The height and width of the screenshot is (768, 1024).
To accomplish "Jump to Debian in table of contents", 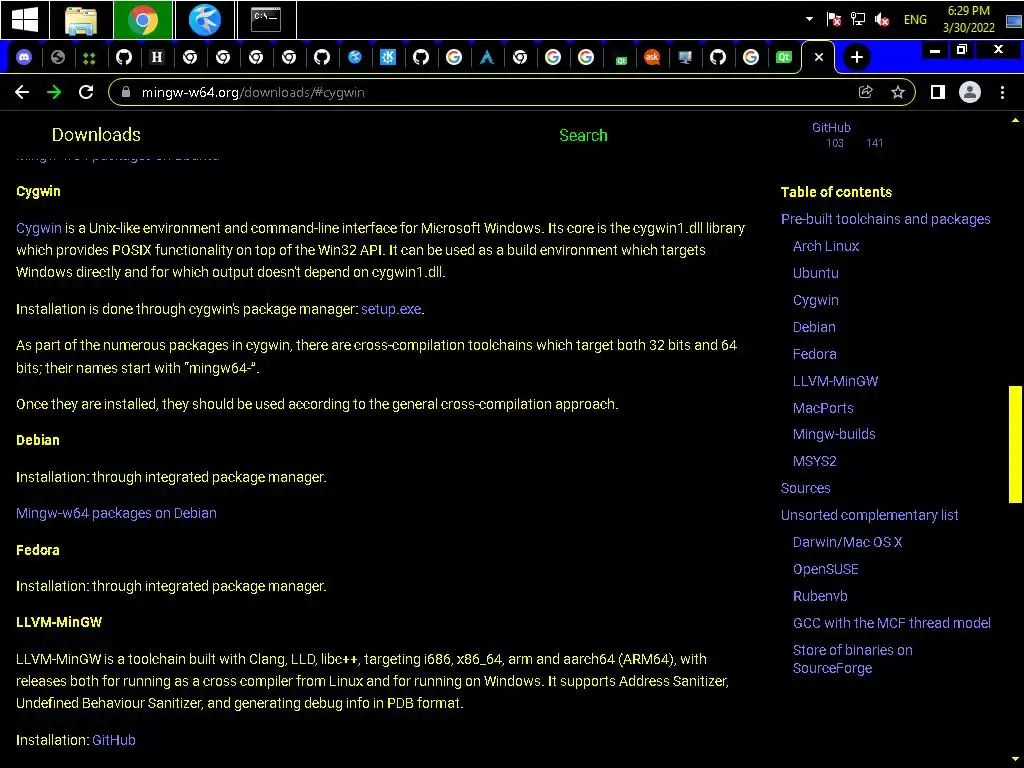I will (x=814, y=327).
